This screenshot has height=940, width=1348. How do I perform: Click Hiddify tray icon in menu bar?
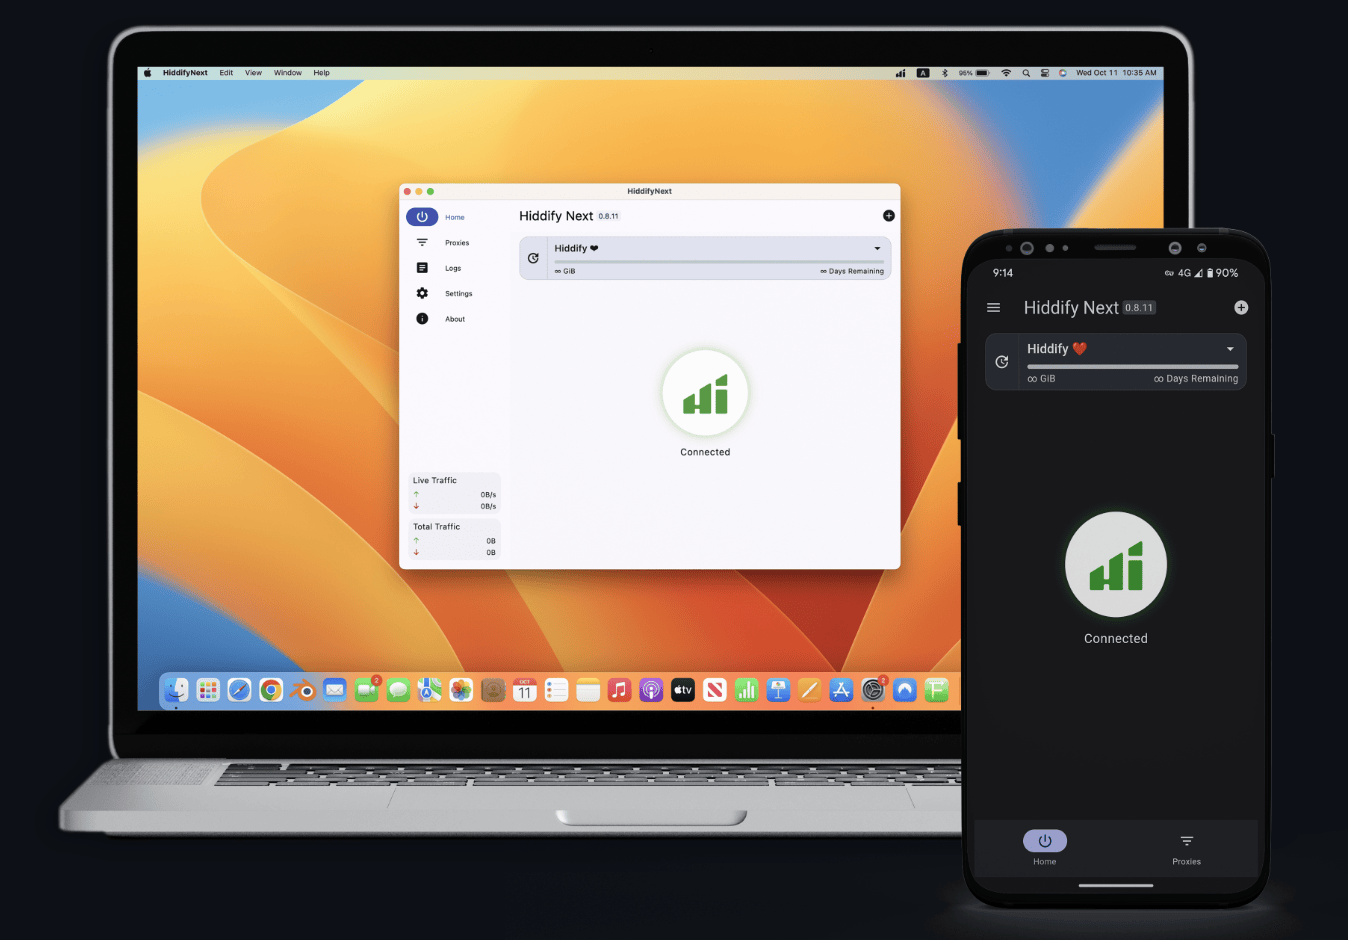click(x=901, y=73)
